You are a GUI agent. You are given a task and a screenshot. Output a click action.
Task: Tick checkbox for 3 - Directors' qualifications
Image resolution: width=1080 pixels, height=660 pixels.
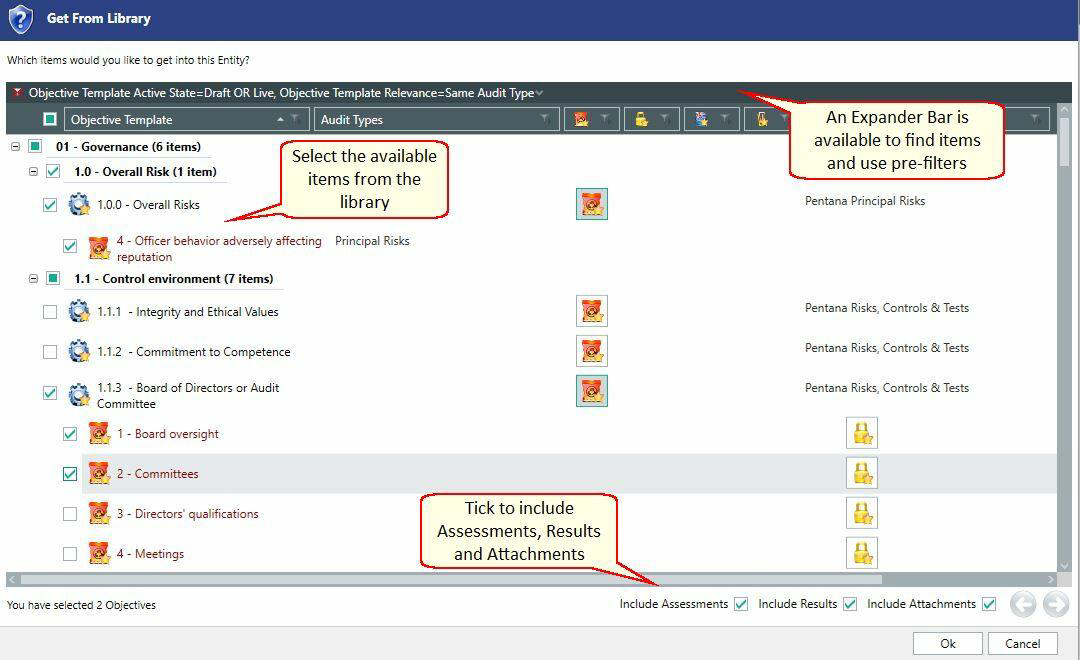pos(70,514)
